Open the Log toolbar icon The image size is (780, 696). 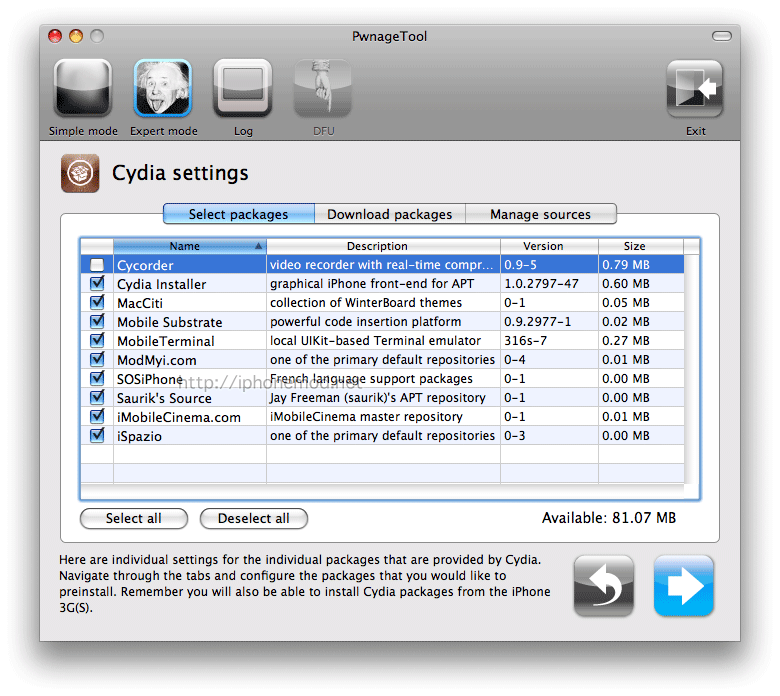point(243,88)
